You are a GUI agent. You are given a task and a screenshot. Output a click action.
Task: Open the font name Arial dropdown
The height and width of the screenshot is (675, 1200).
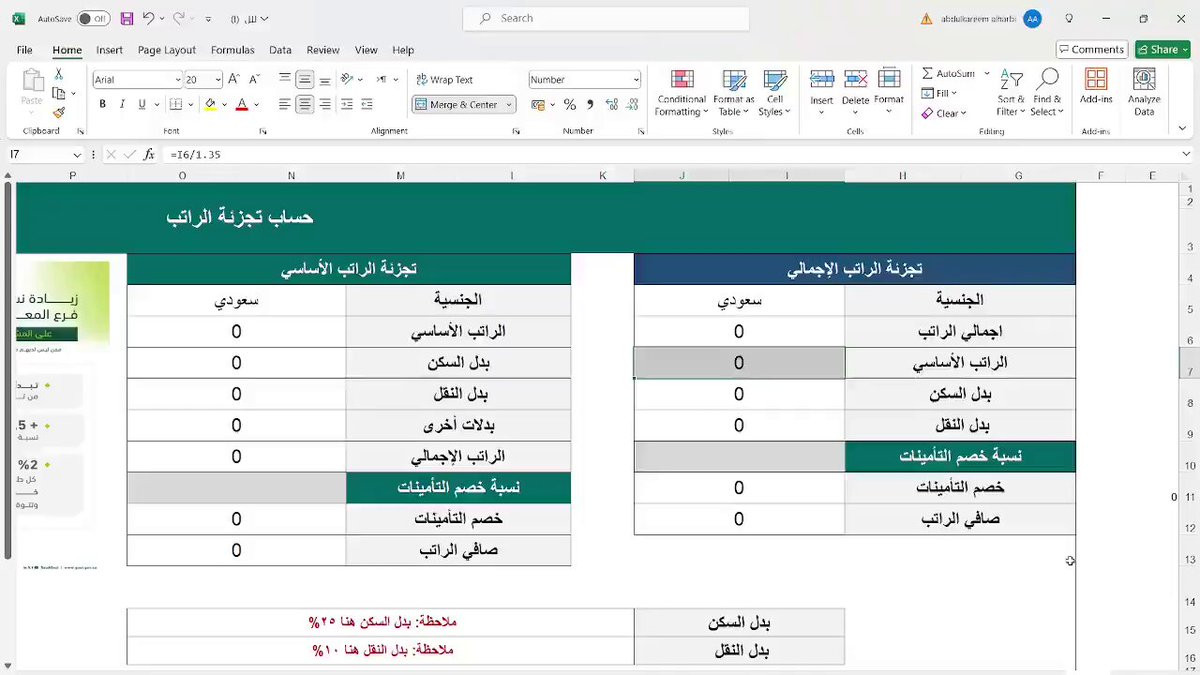[178, 79]
